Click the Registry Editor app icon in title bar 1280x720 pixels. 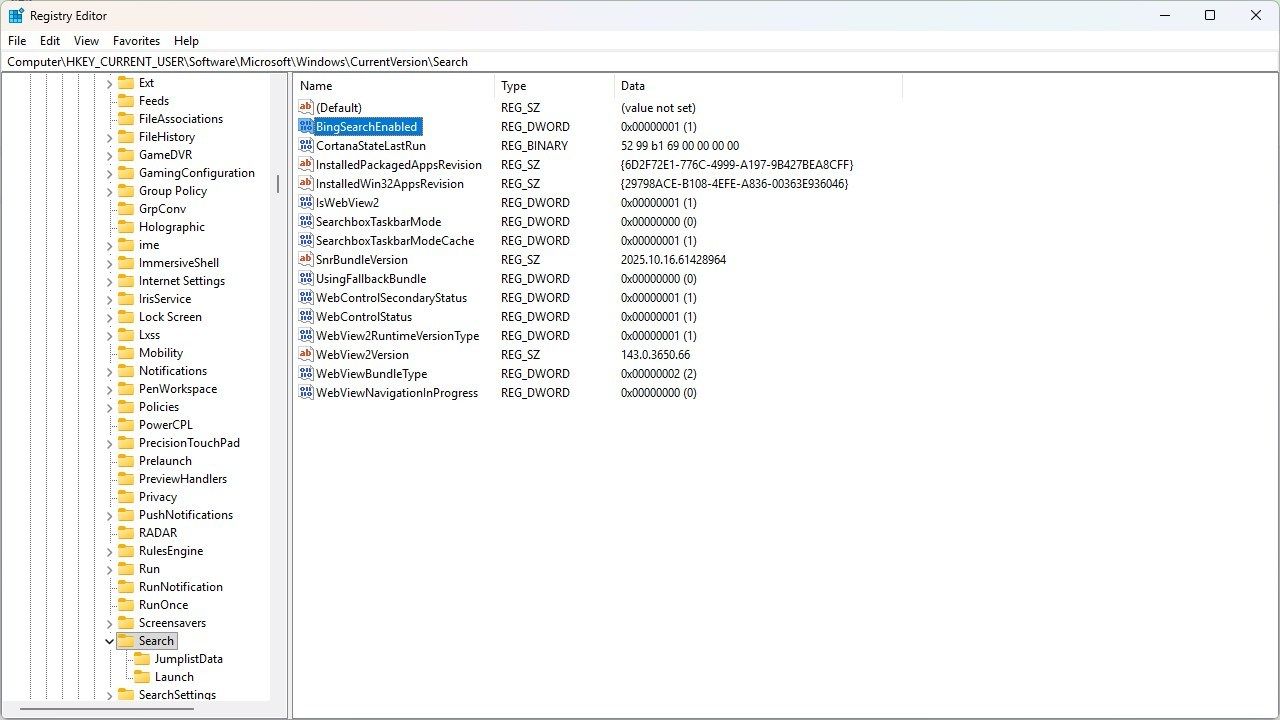pos(16,15)
